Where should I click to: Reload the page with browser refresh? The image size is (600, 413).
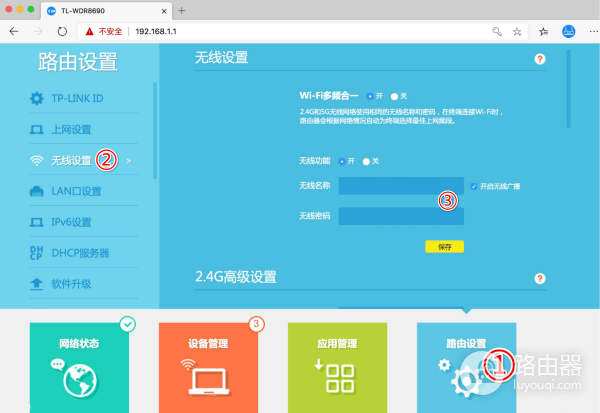pyautogui.click(x=62, y=31)
